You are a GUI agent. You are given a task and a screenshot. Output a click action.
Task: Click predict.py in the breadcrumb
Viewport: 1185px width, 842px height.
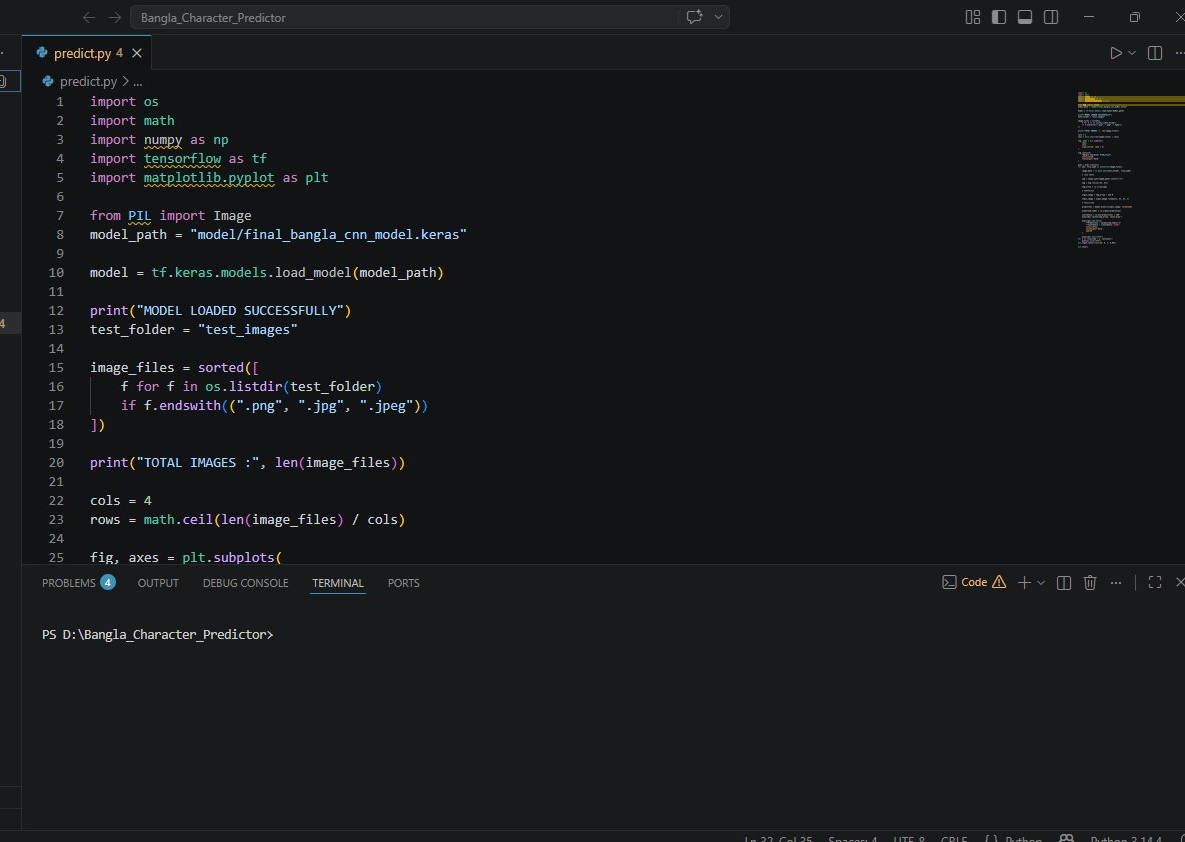pos(88,82)
